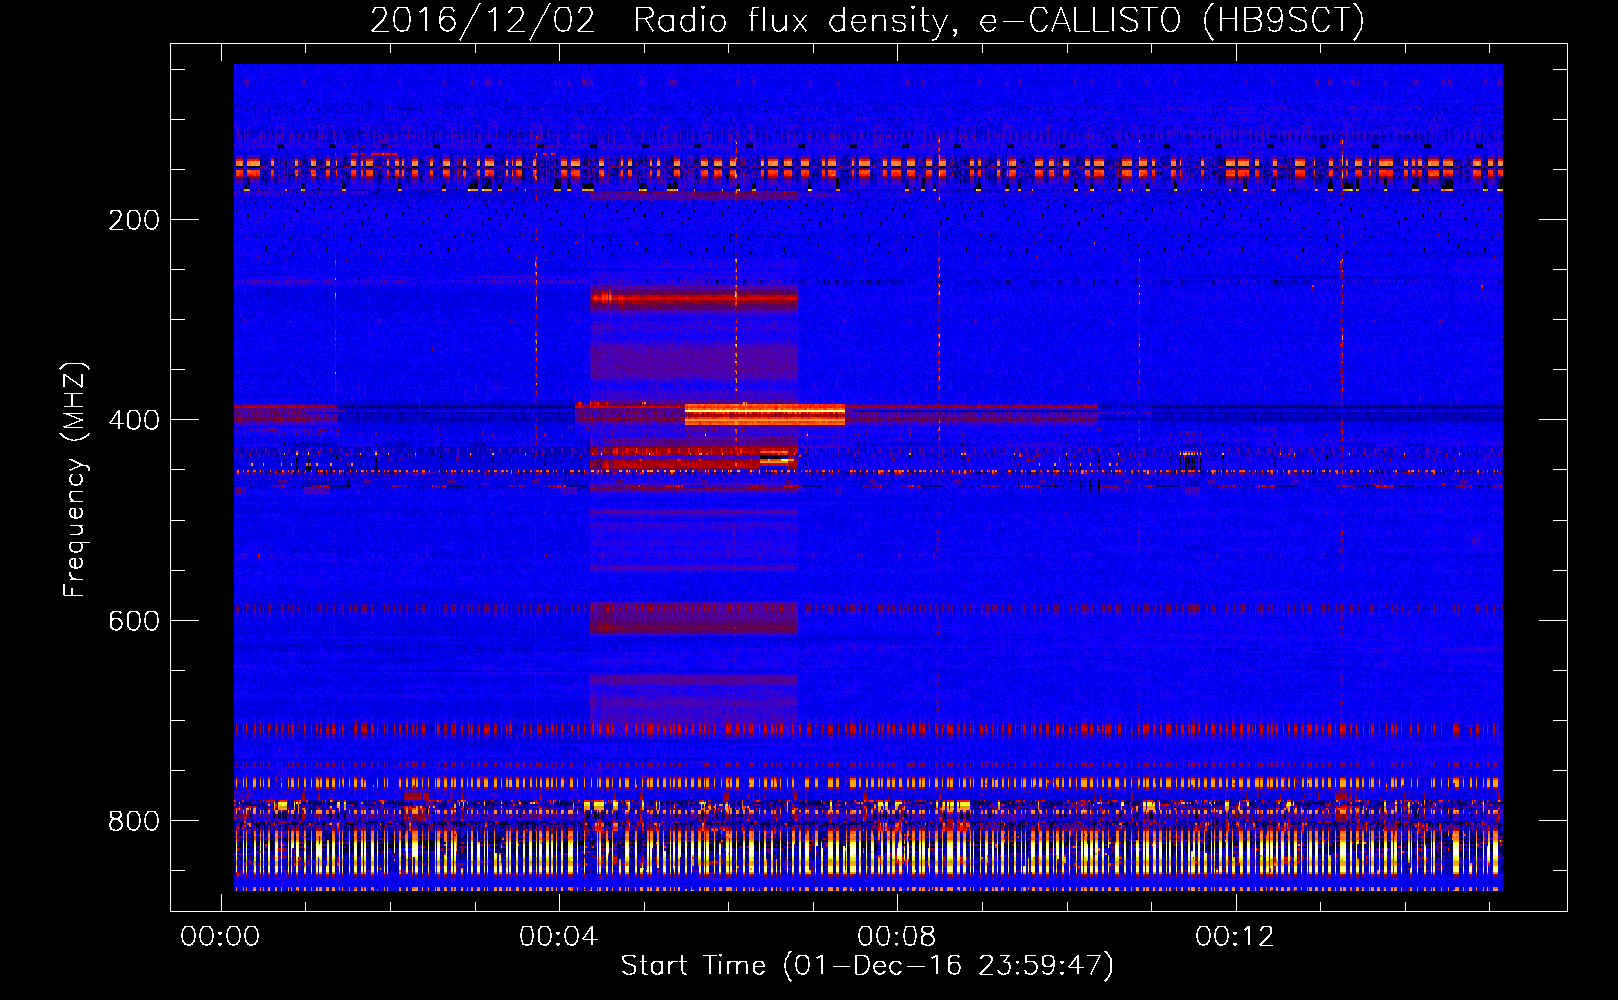Select the 400 frequency tick label
Image resolution: width=1618 pixels, height=1000 pixels.
tap(134, 420)
